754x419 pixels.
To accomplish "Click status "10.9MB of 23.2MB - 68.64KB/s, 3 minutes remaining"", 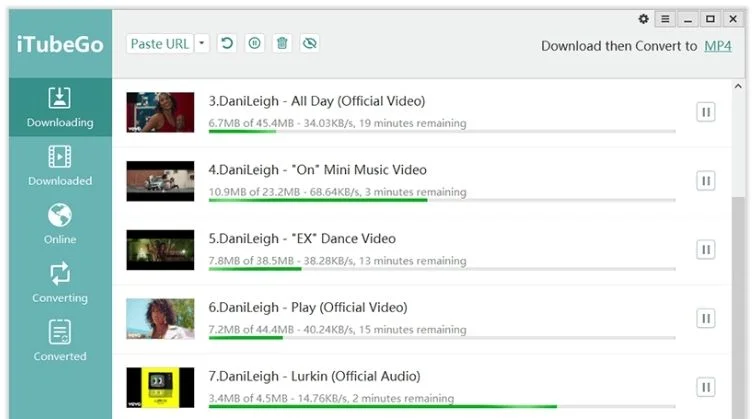I will tap(337, 192).
